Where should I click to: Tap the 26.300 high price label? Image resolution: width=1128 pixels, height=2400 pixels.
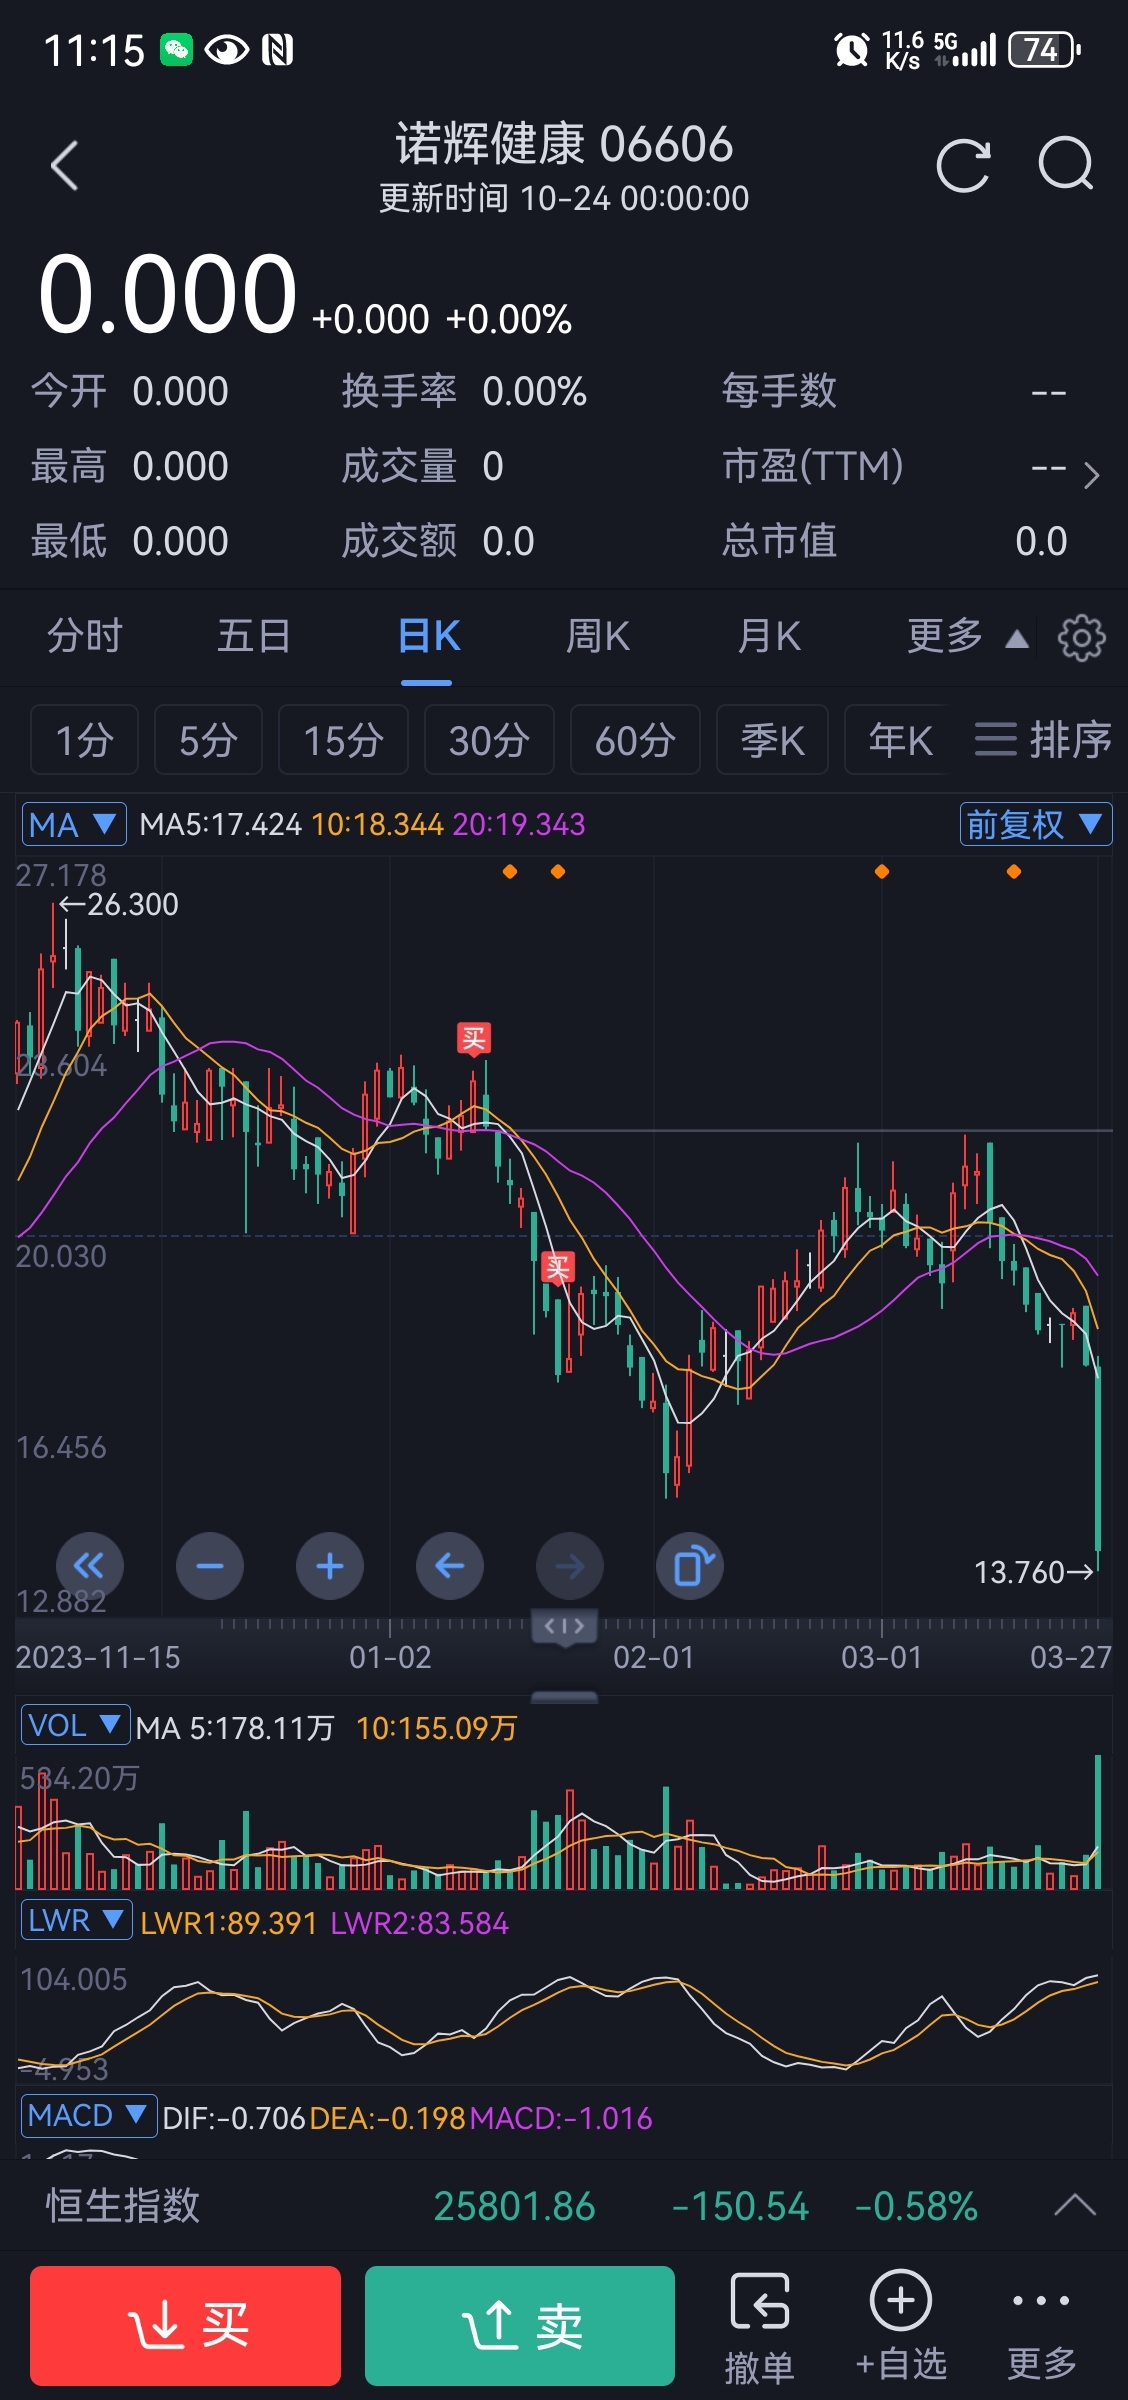(118, 905)
